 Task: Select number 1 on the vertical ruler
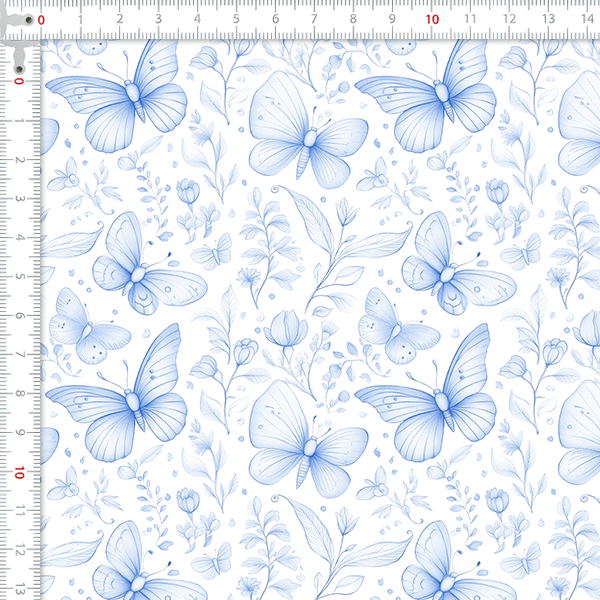tap(19, 121)
